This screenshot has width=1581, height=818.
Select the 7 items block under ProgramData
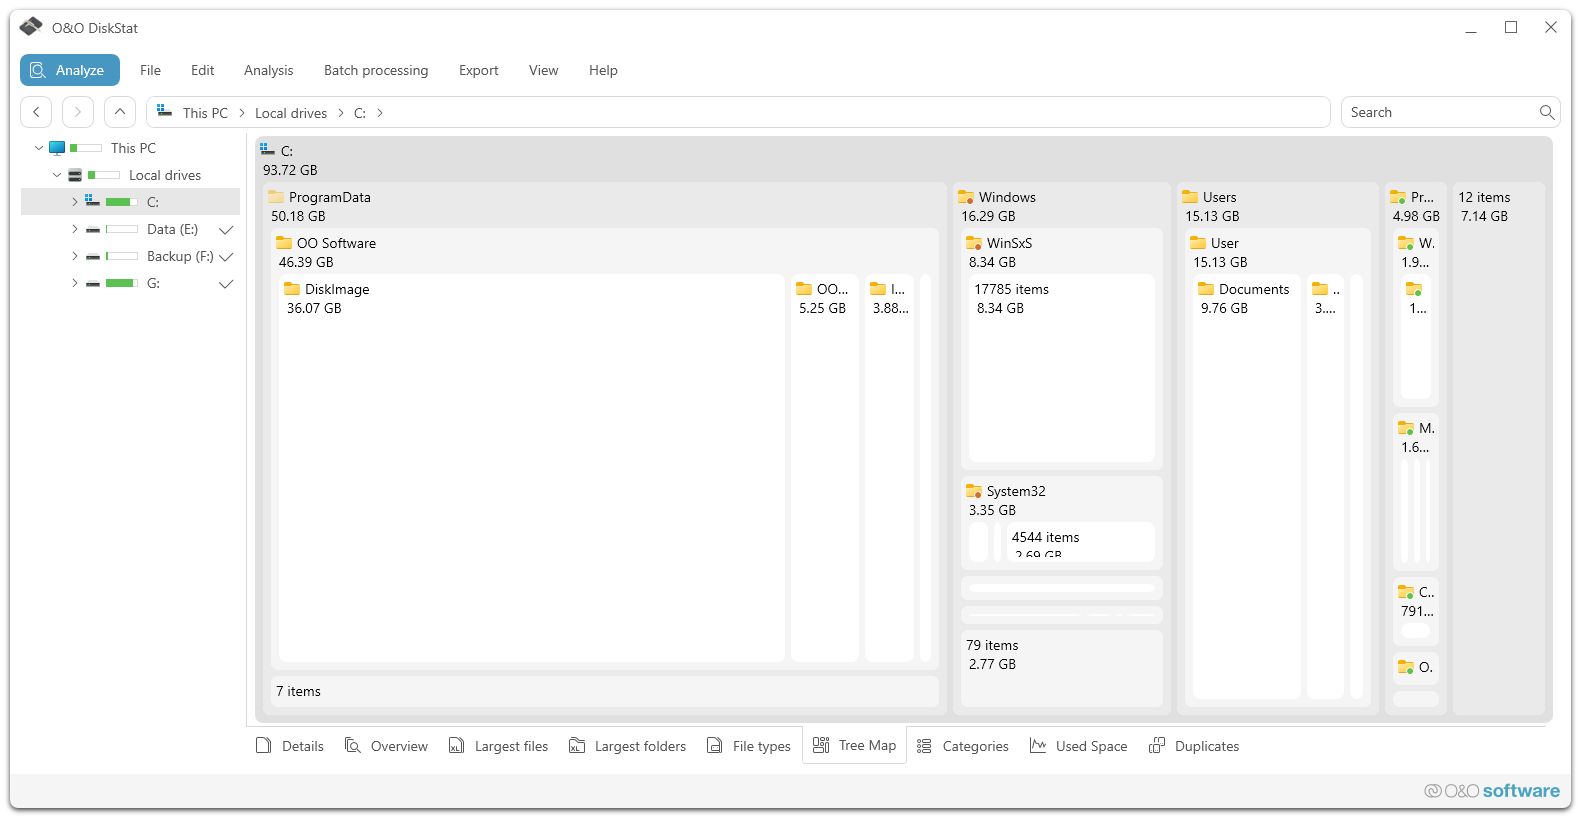[605, 691]
